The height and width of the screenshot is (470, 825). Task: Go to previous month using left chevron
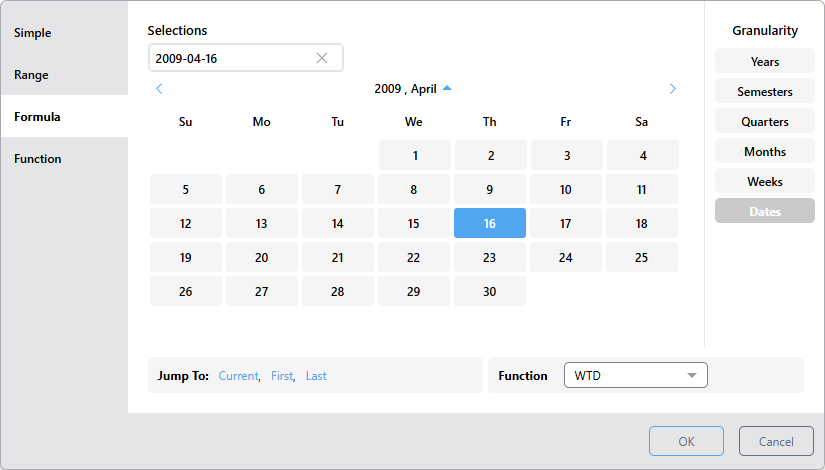click(x=159, y=89)
